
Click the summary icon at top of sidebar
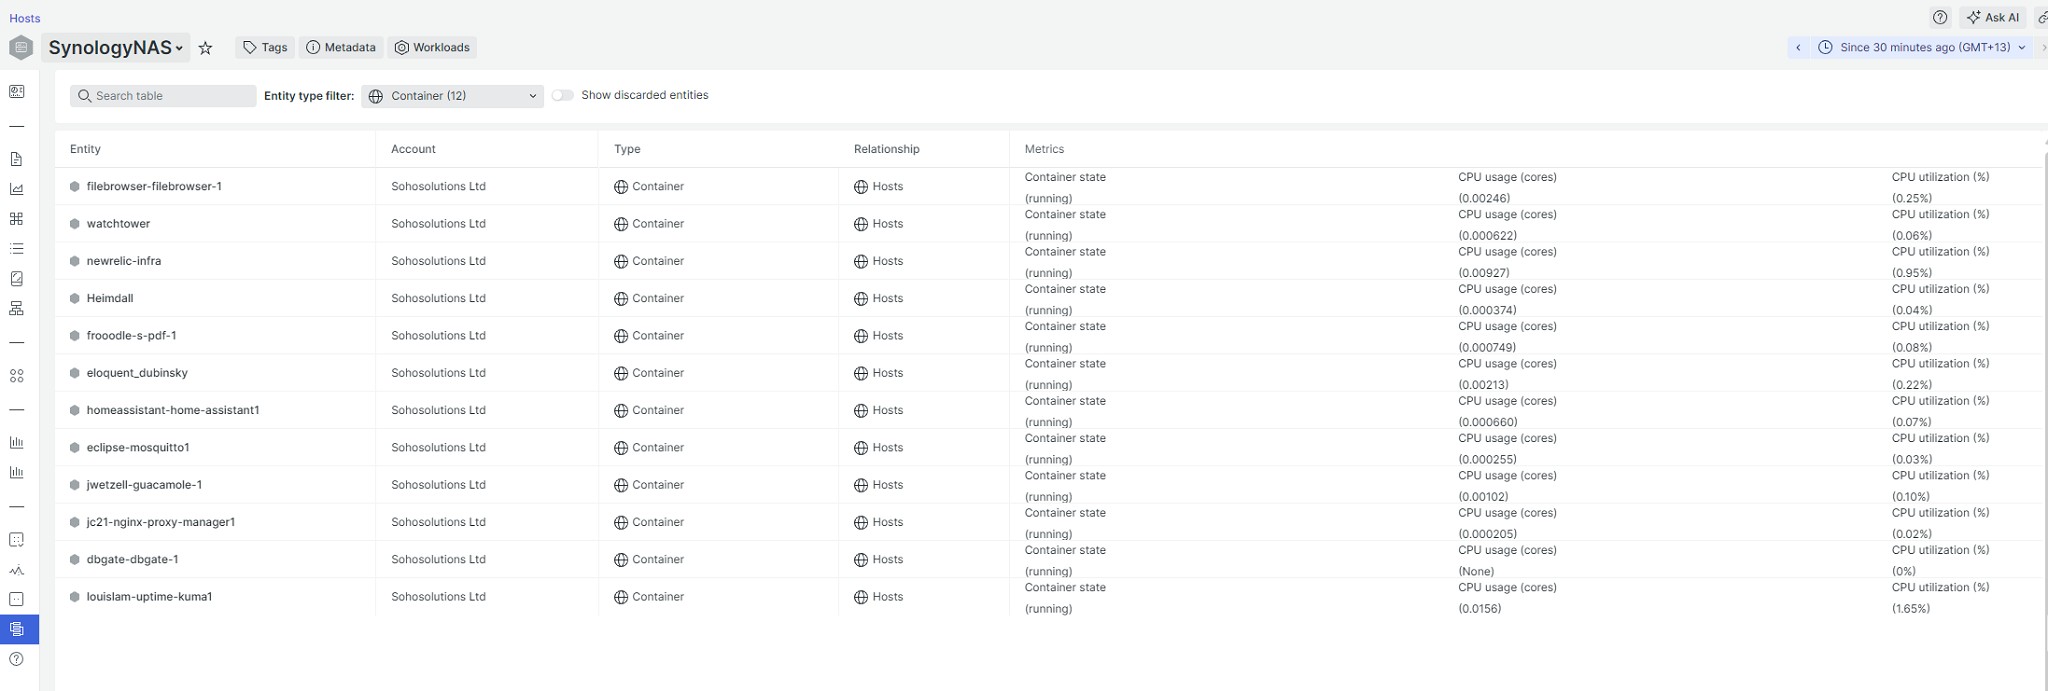(17, 92)
